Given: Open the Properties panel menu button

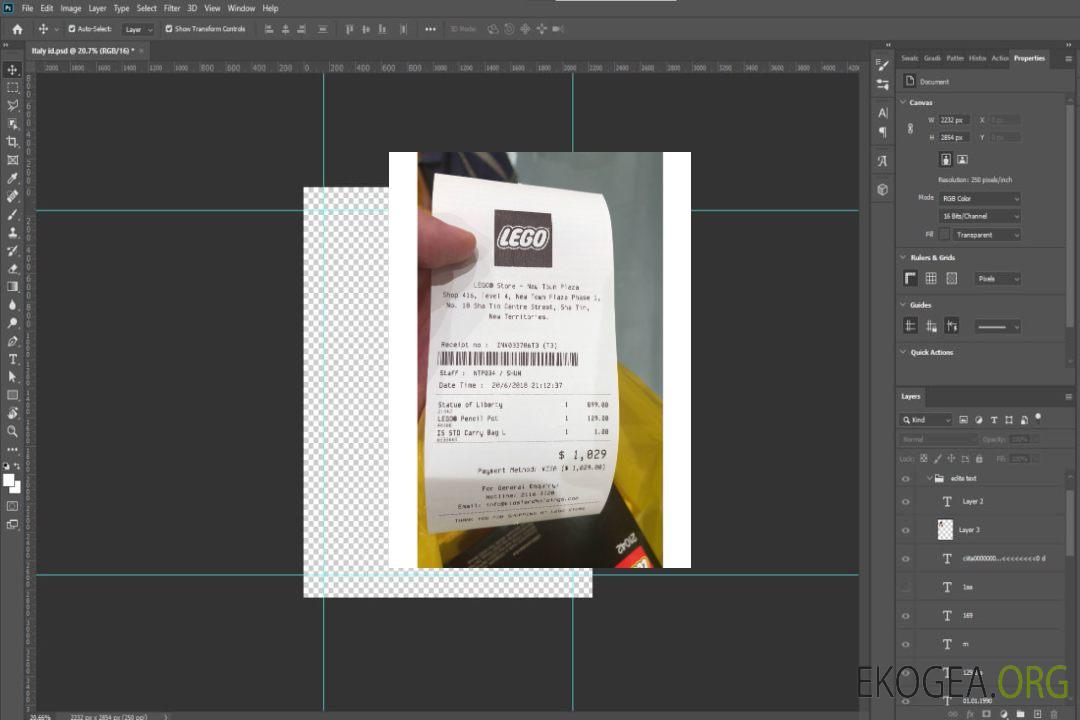Looking at the screenshot, I should point(1068,59).
